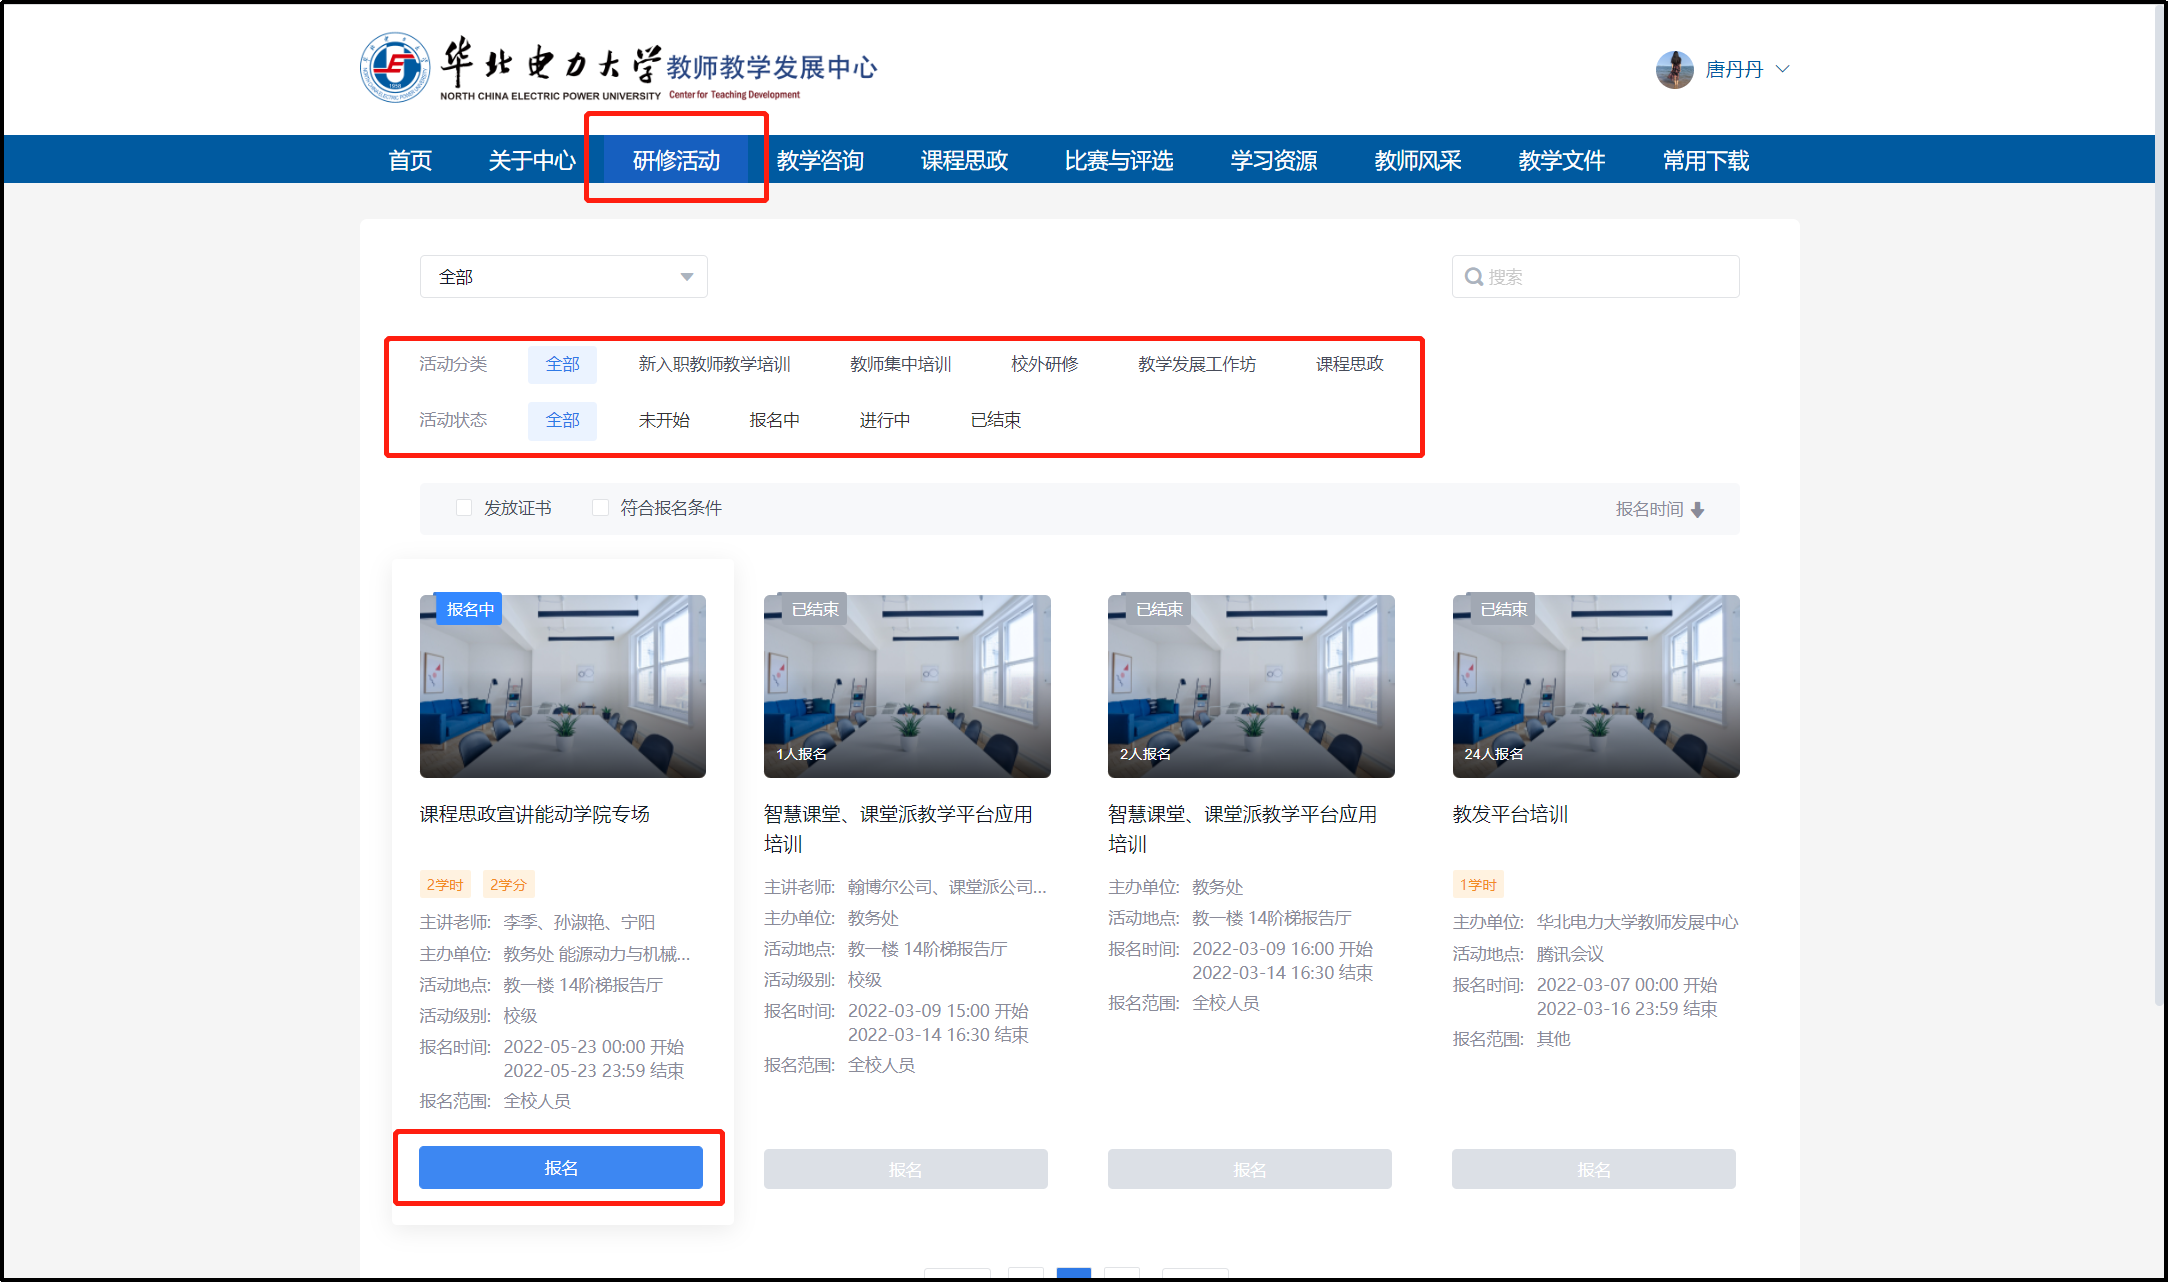Screen dimensions: 2168x1283
Task: Click the user avatar picture
Action: 1674,70
